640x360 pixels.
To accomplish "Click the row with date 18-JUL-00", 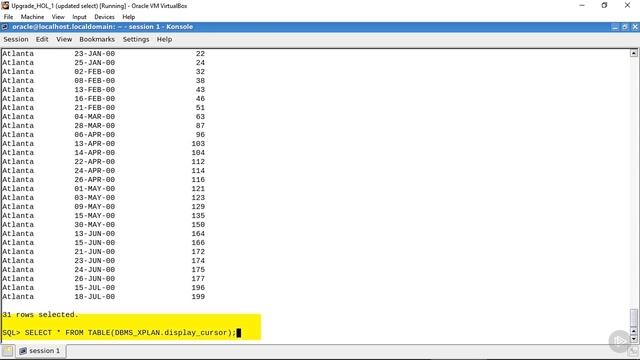I will point(103,296).
